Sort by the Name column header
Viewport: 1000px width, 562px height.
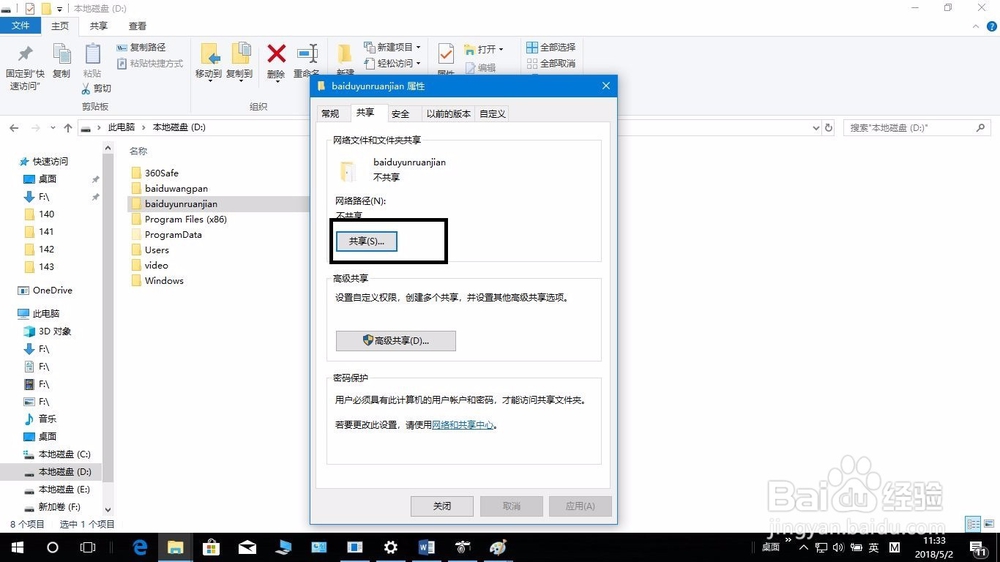[x=138, y=151]
